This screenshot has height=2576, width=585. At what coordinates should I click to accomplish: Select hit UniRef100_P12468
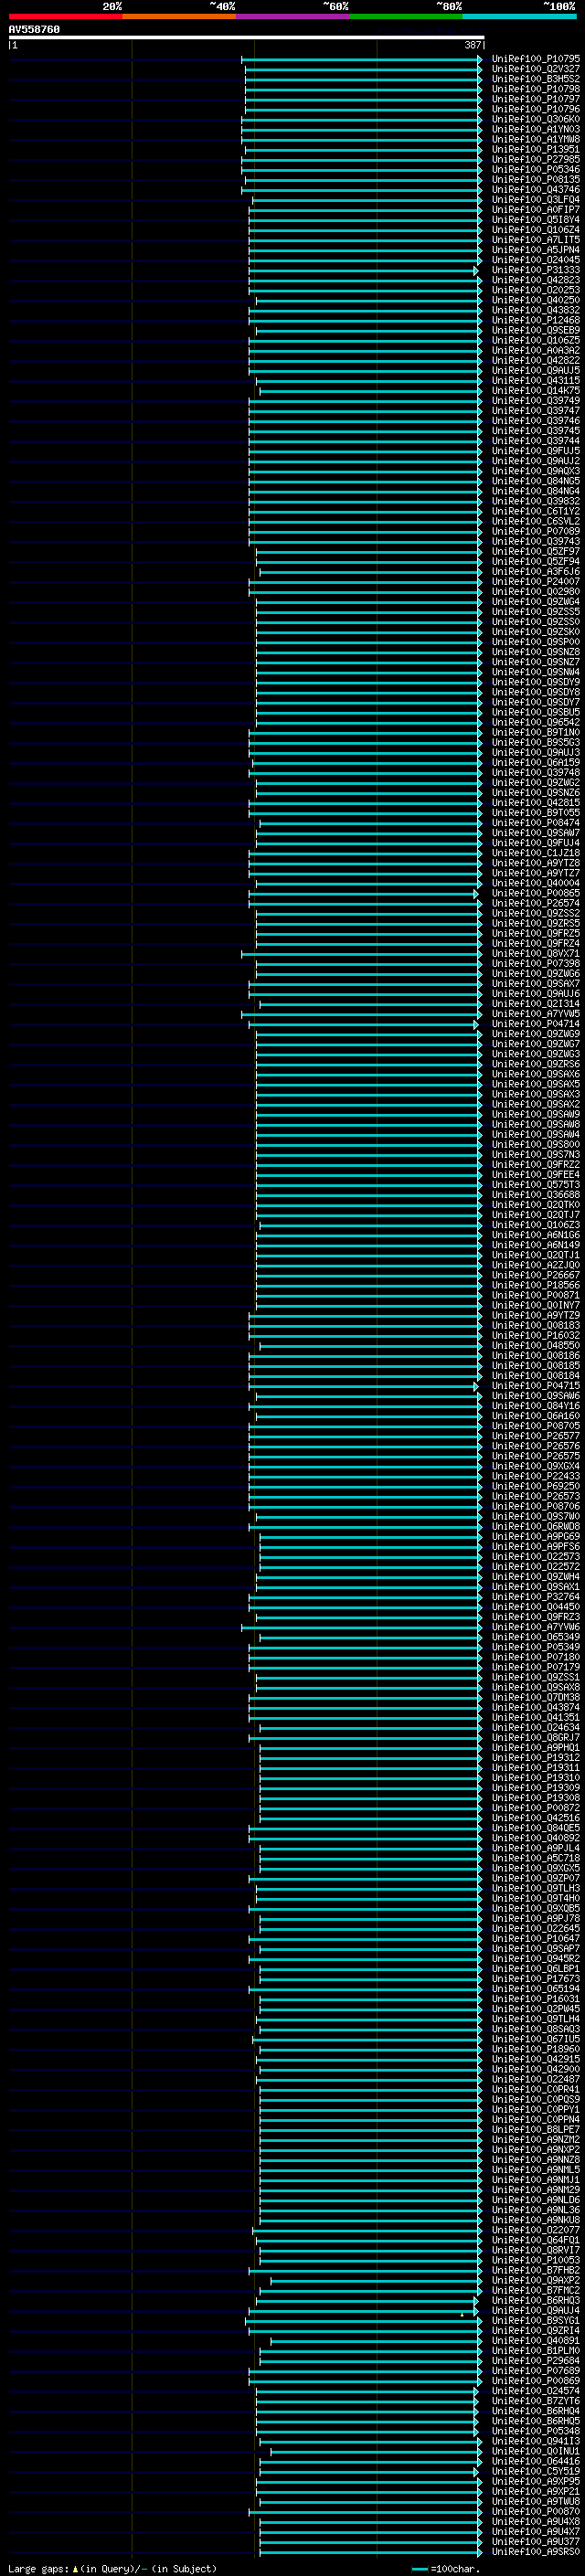(536, 320)
